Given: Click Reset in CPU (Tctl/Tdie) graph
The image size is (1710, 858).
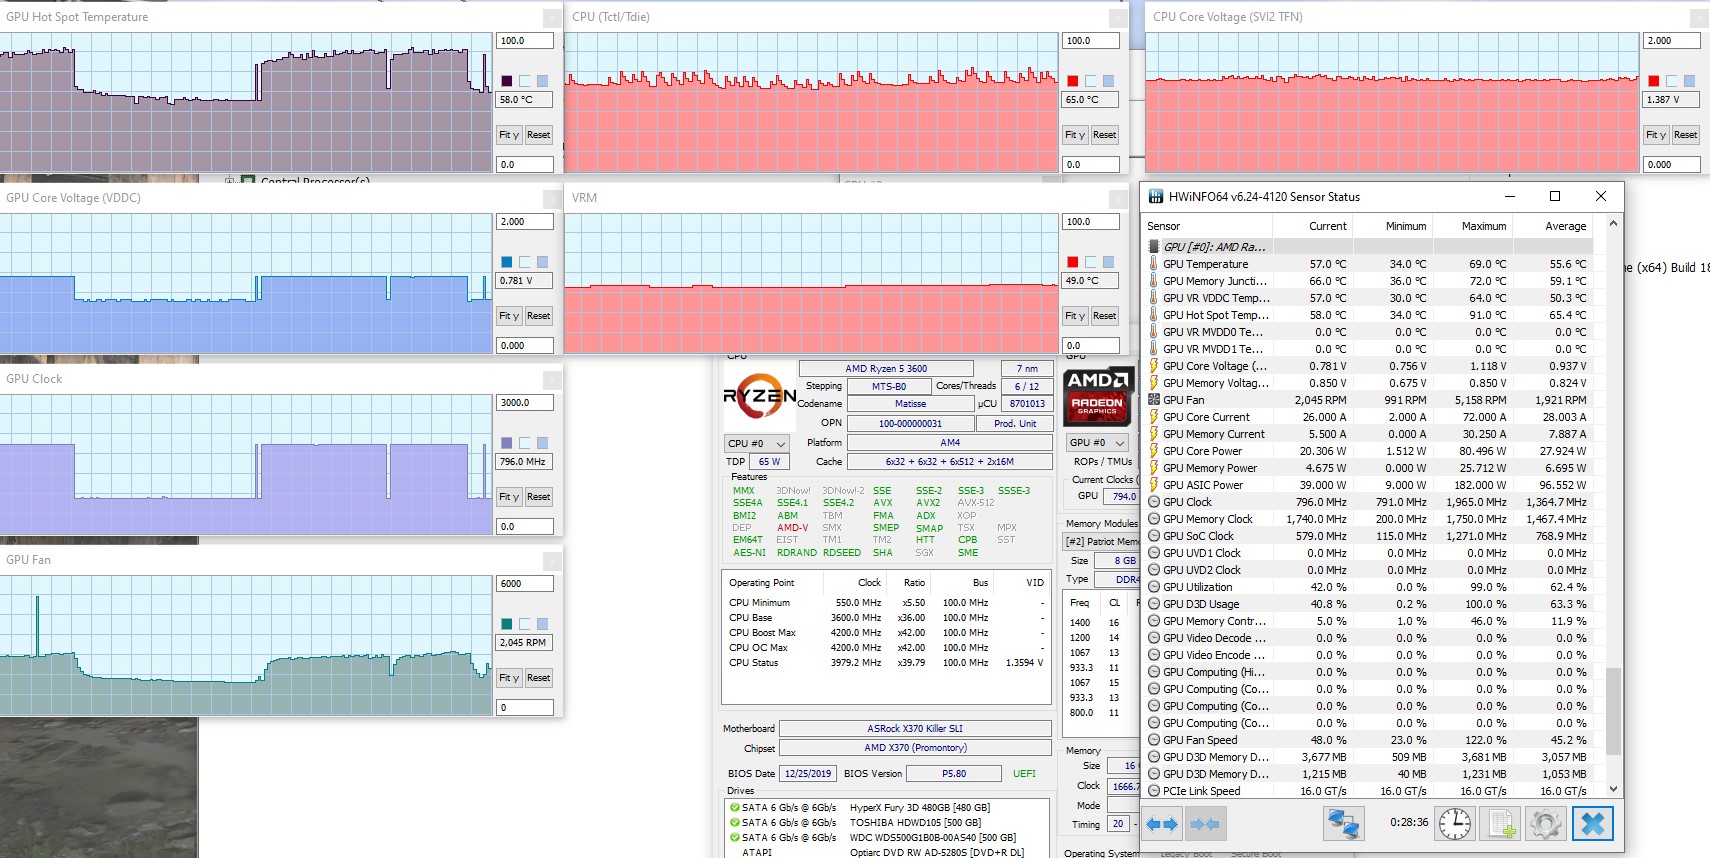Looking at the screenshot, I should [1104, 135].
